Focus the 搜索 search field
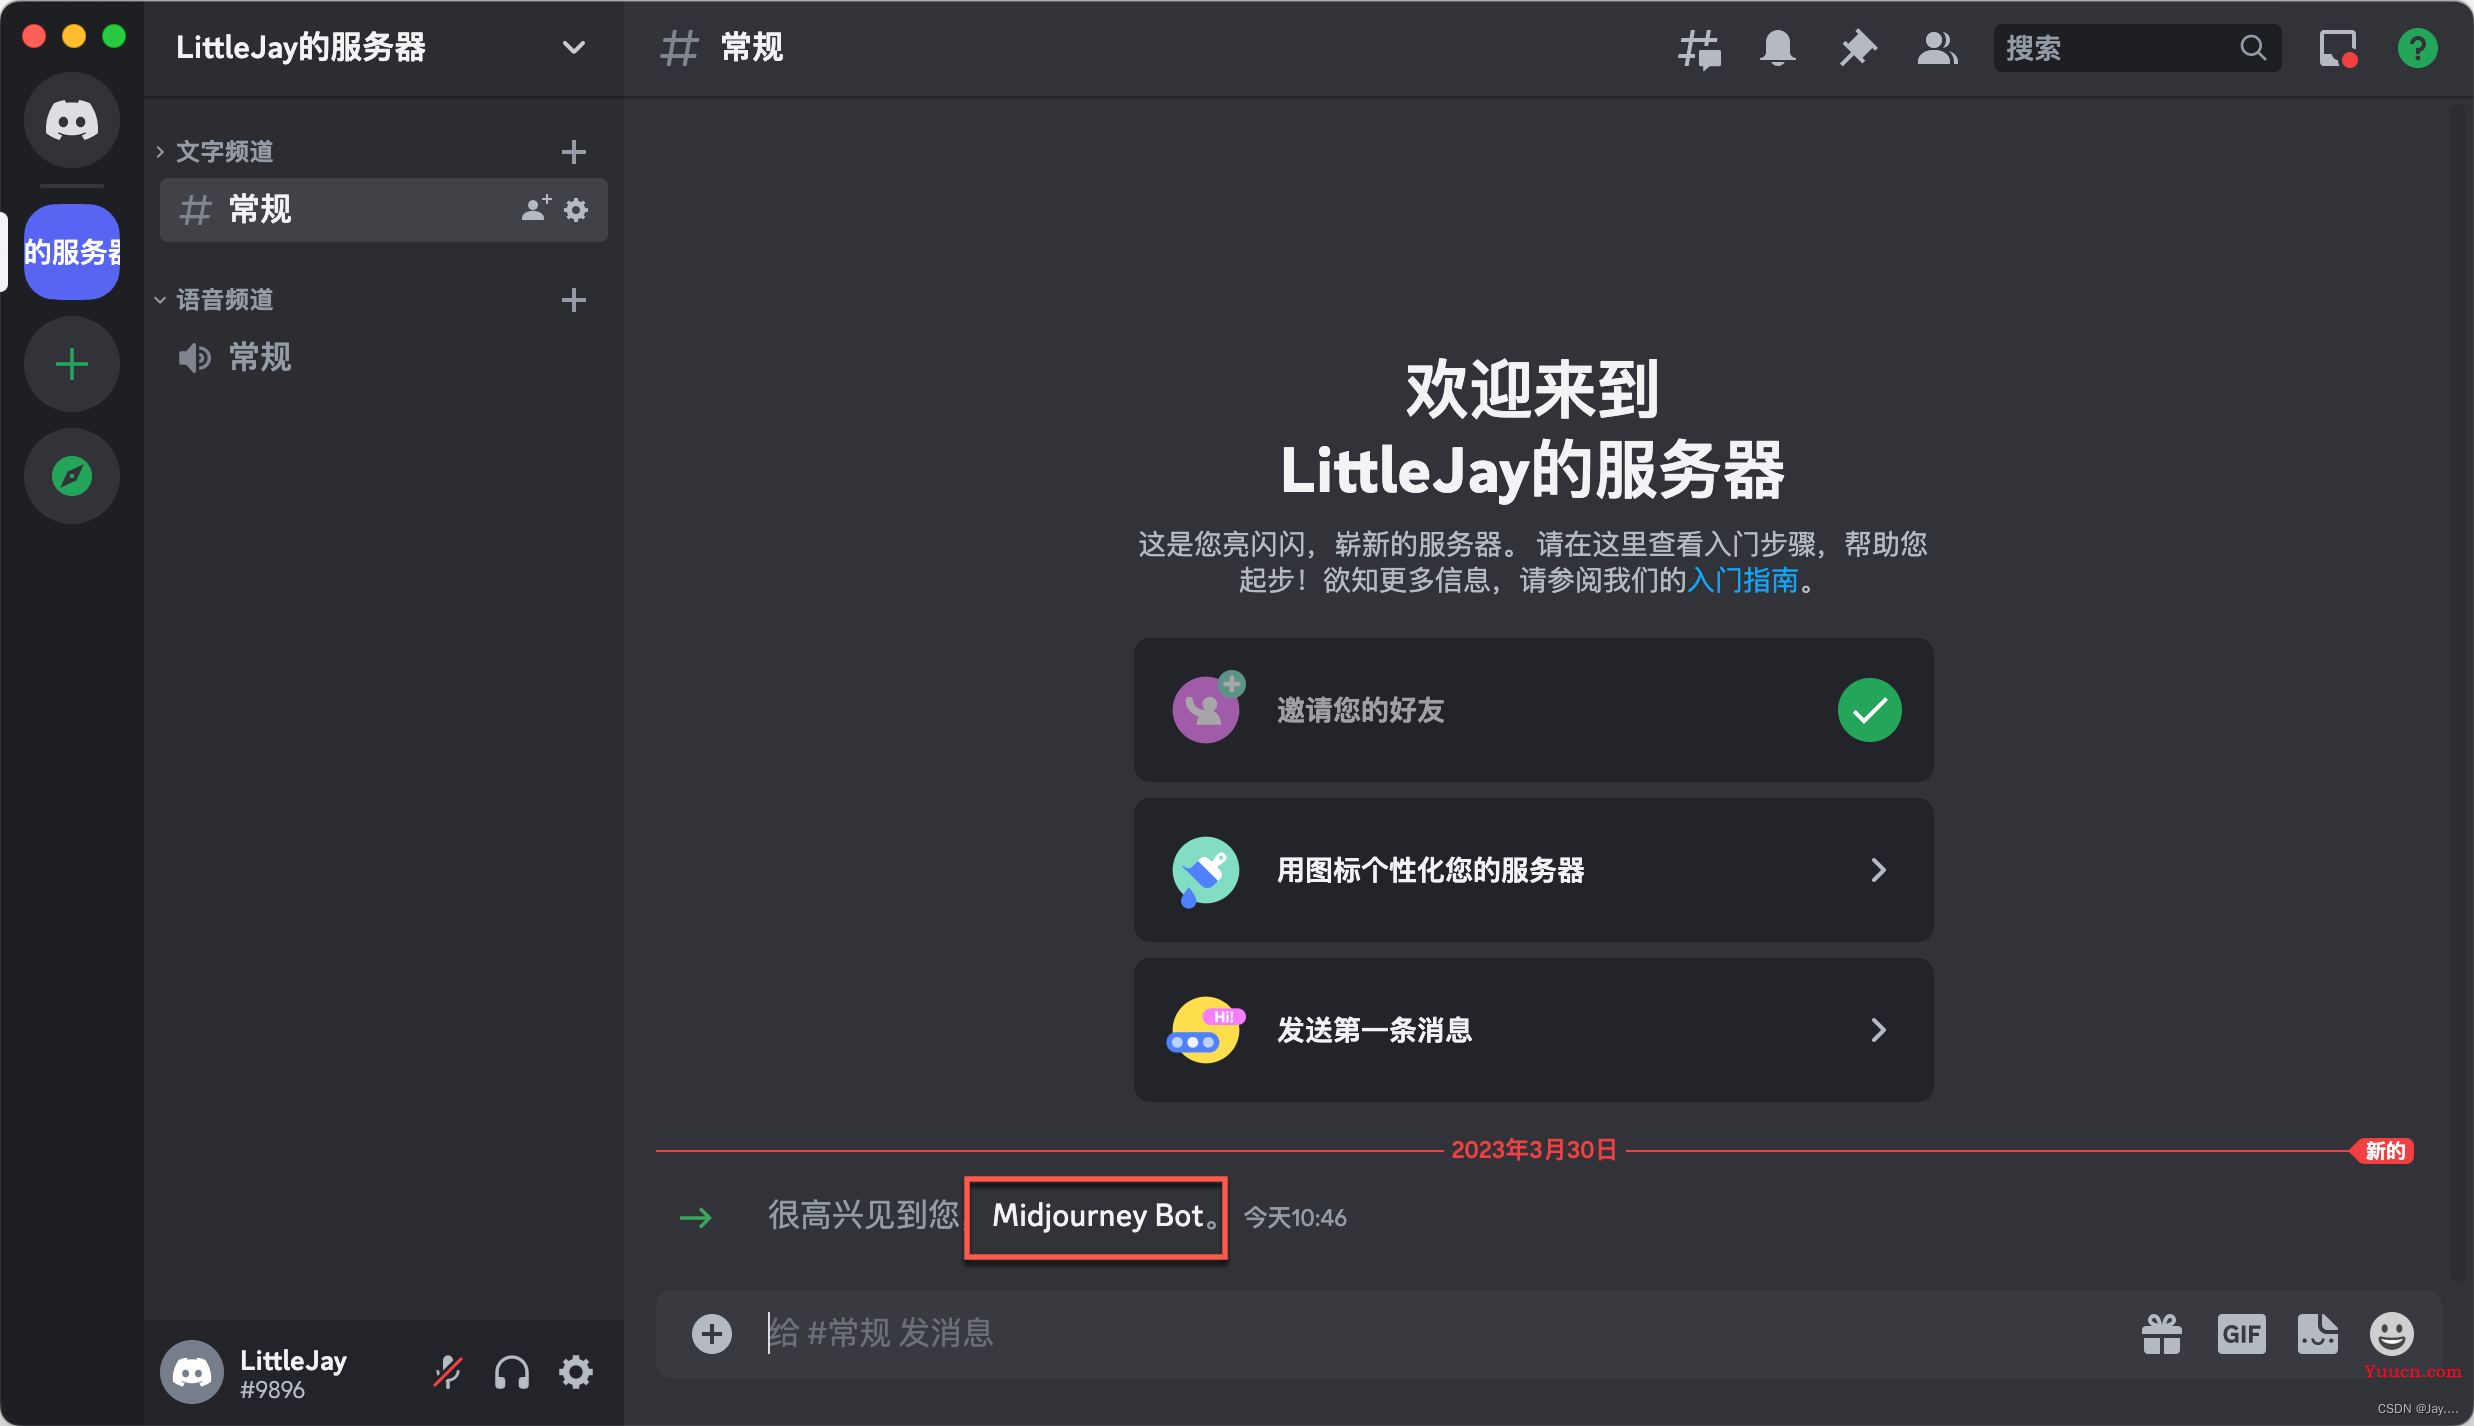 tap(2137, 48)
